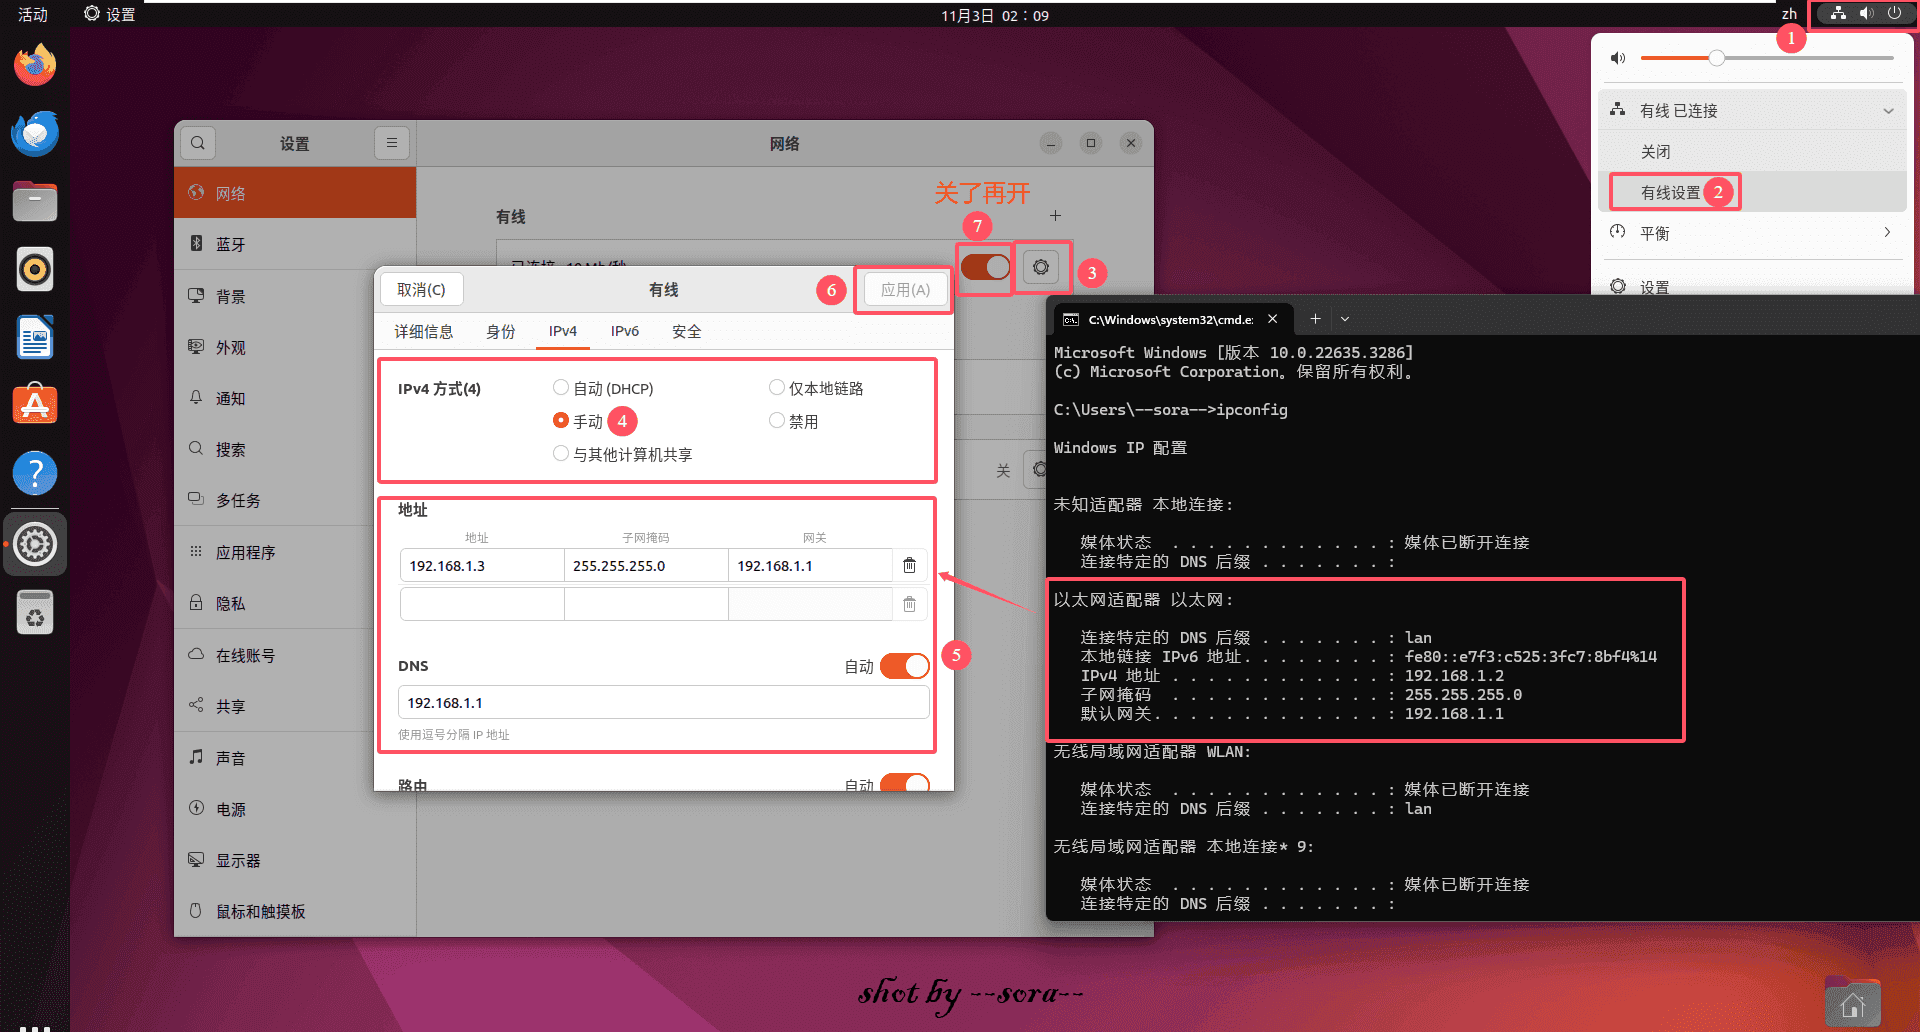Select shared to other computers option
This screenshot has height=1032, width=1920.
pyautogui.click(x=622, y=454)
